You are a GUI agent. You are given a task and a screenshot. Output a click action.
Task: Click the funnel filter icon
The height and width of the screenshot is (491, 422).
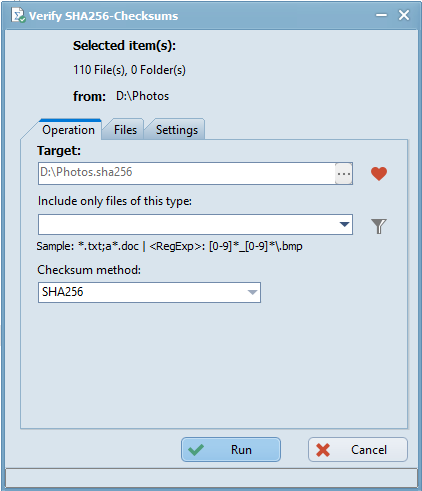click(379, 226)
